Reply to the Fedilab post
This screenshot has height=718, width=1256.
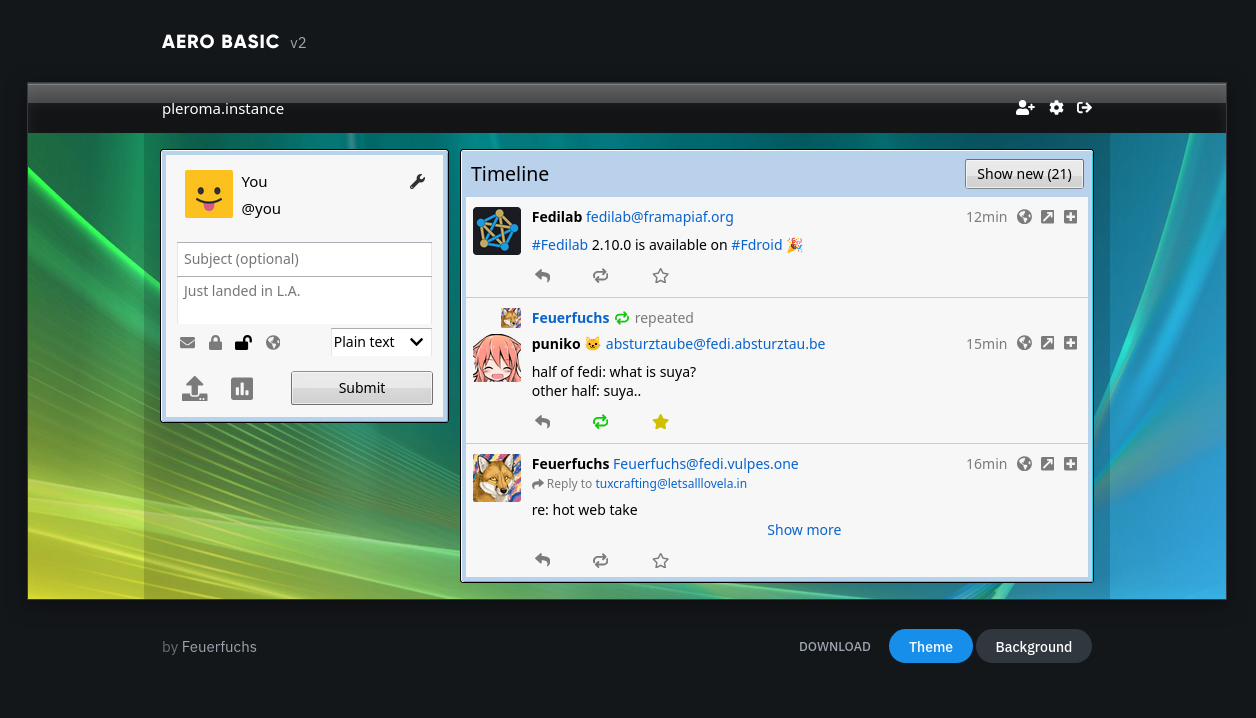[542, 276]
